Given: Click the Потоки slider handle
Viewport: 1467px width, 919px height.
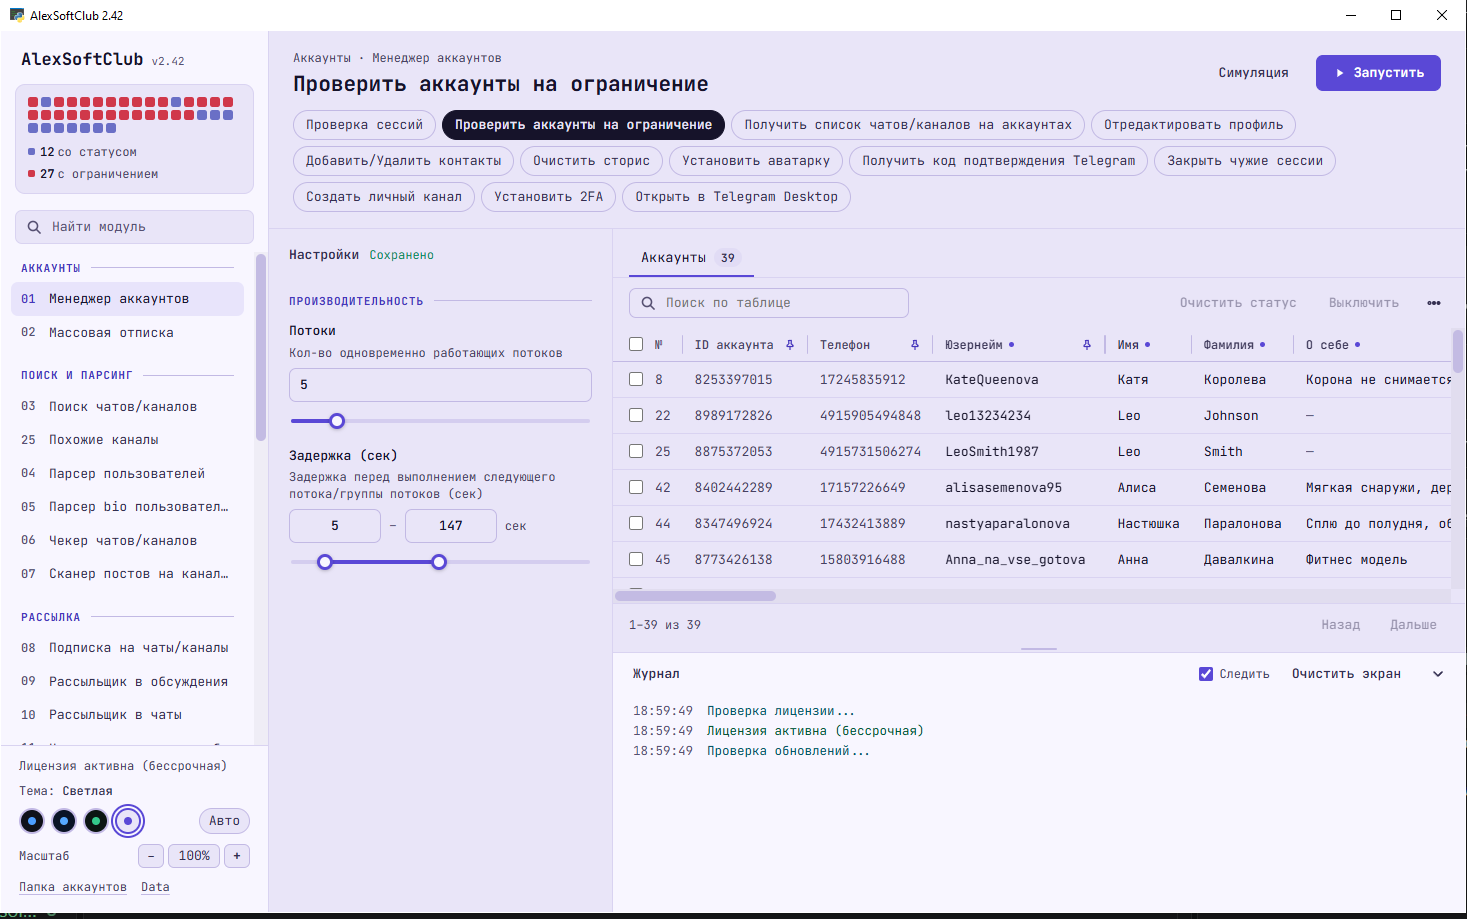Looking at the screenshot, I should coord(337,421).
